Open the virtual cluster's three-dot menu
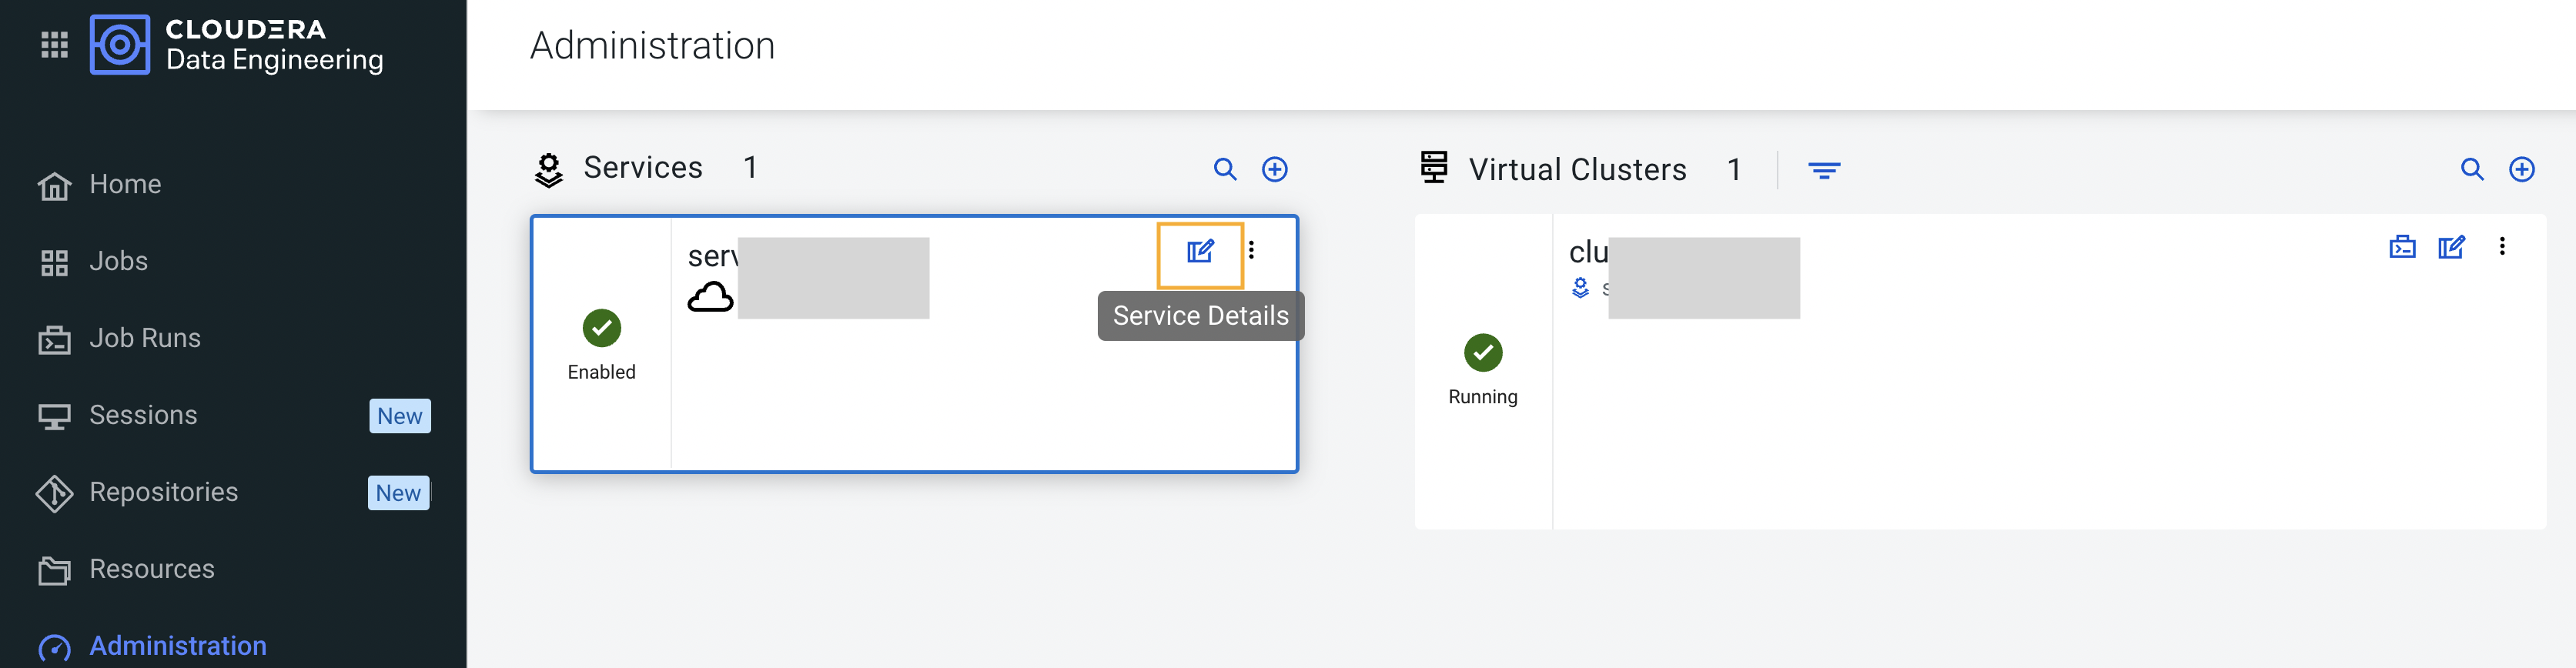 click(x=2502, y=246)
